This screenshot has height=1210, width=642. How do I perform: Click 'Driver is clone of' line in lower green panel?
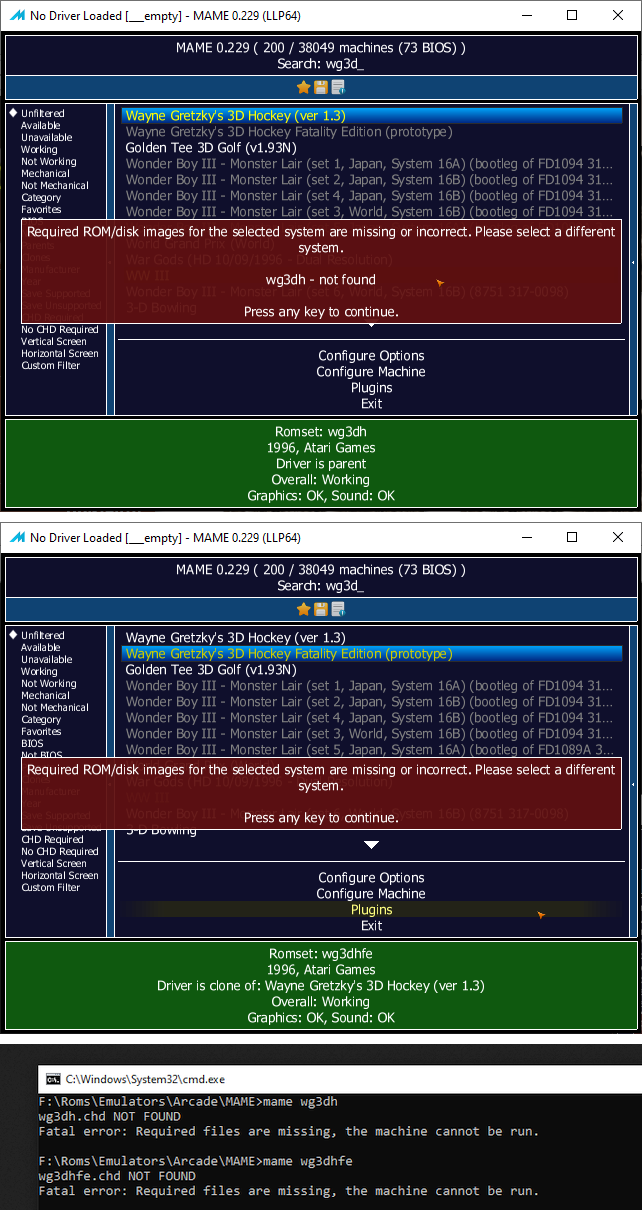coord(321,985)
